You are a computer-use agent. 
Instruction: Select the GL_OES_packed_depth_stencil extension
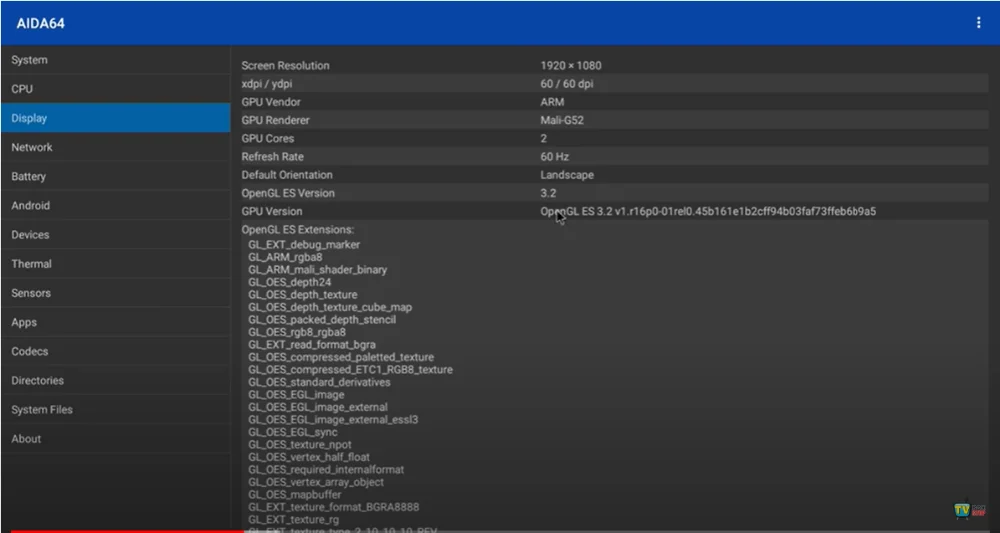[x=322, y=319]
